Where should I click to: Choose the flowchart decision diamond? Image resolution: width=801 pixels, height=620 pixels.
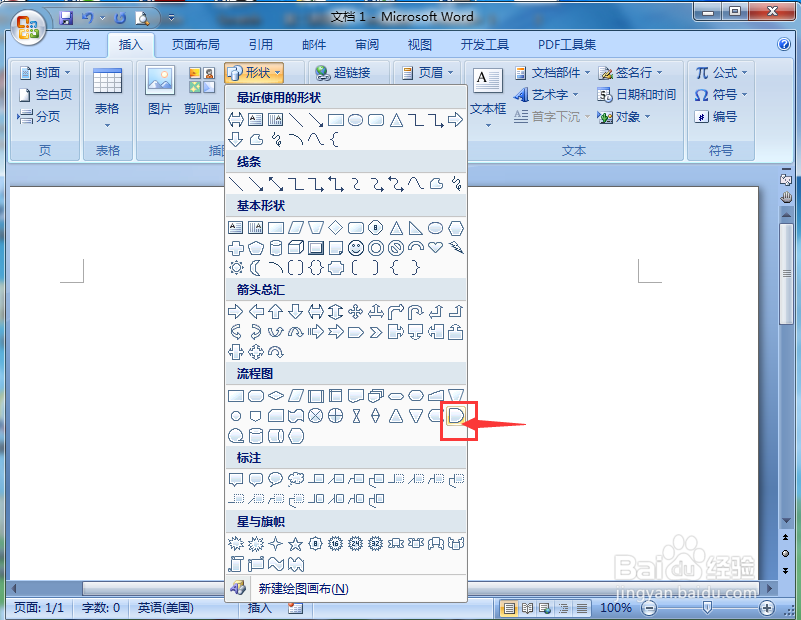[276, 396]
